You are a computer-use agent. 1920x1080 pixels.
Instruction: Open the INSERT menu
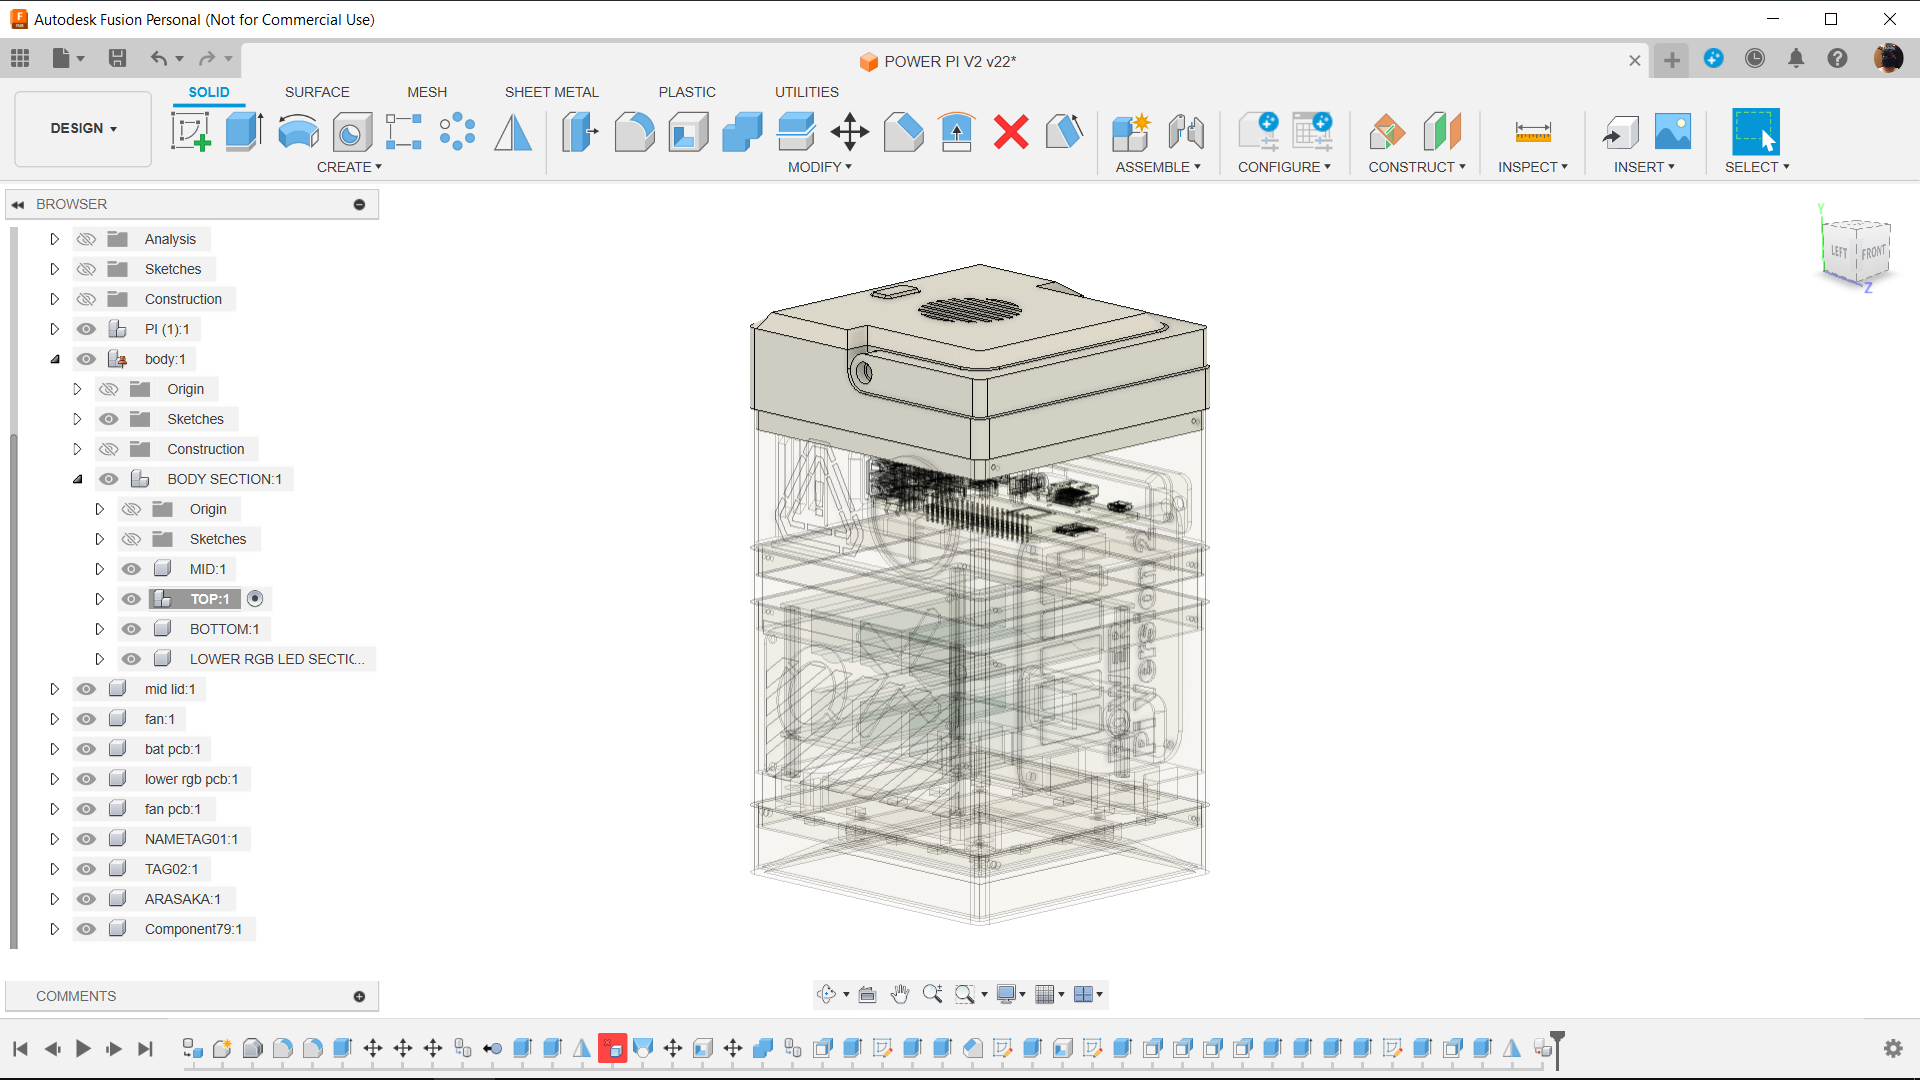pos(1644,167)
